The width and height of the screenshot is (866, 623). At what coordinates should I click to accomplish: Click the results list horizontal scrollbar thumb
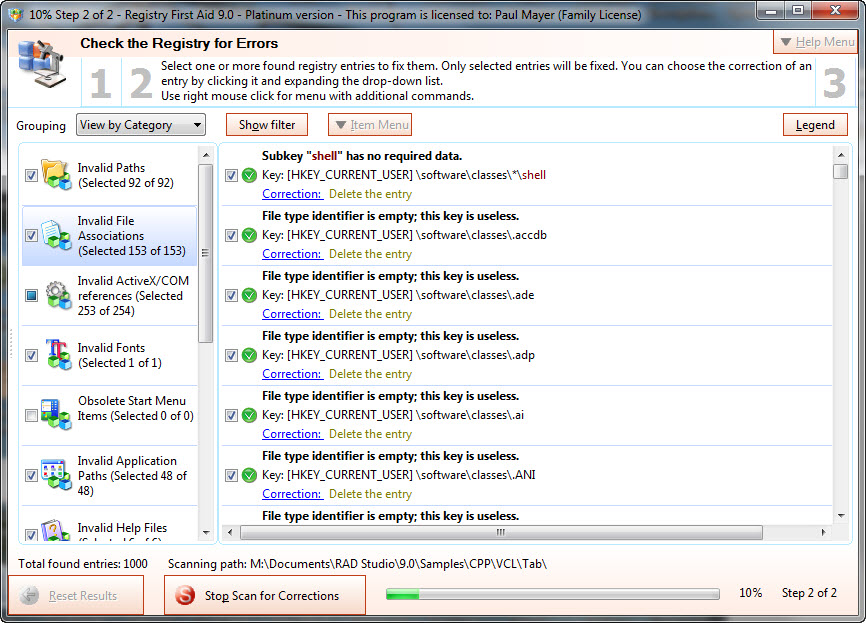[501, 532]
